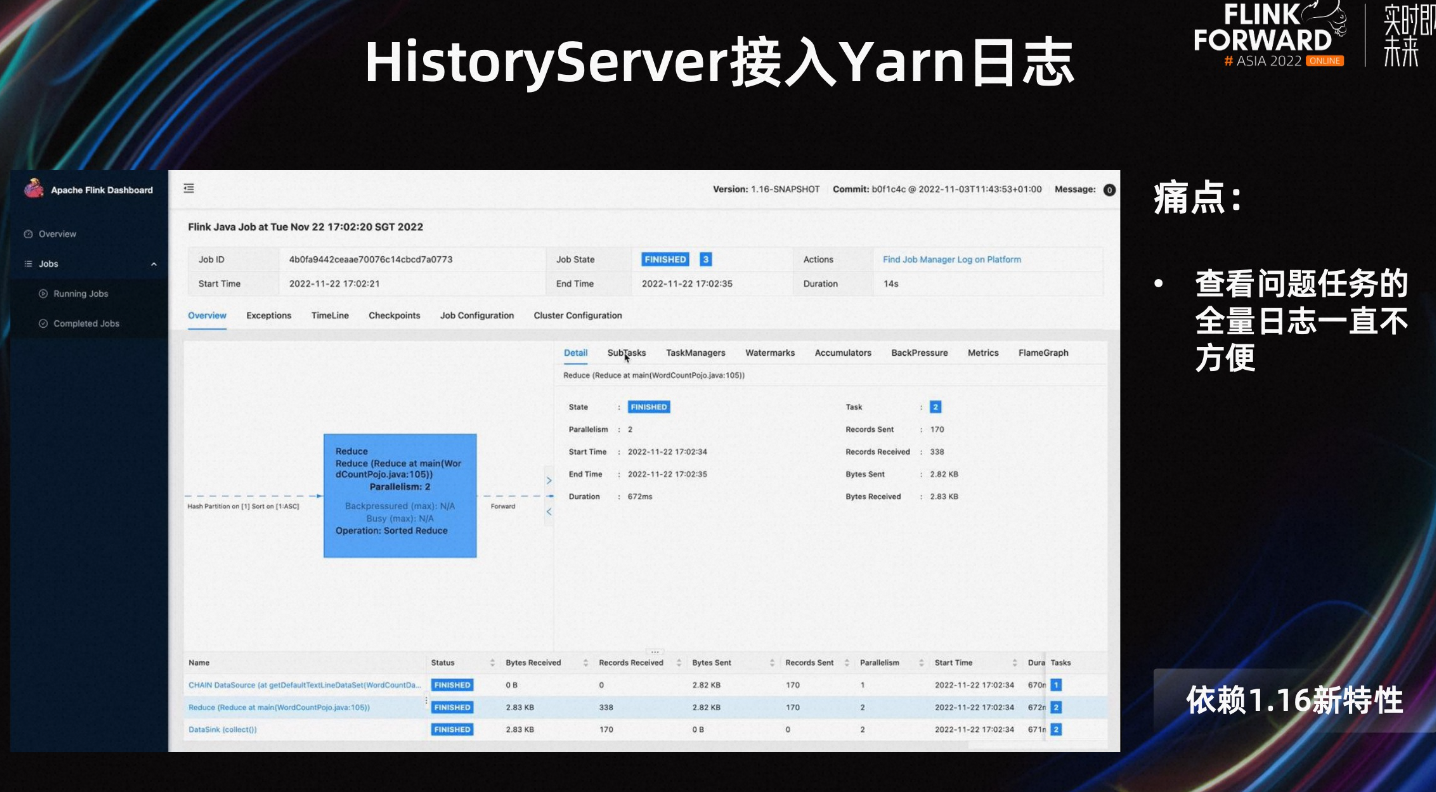Click the FINISHED Job State tag in the header

[666, 259]
